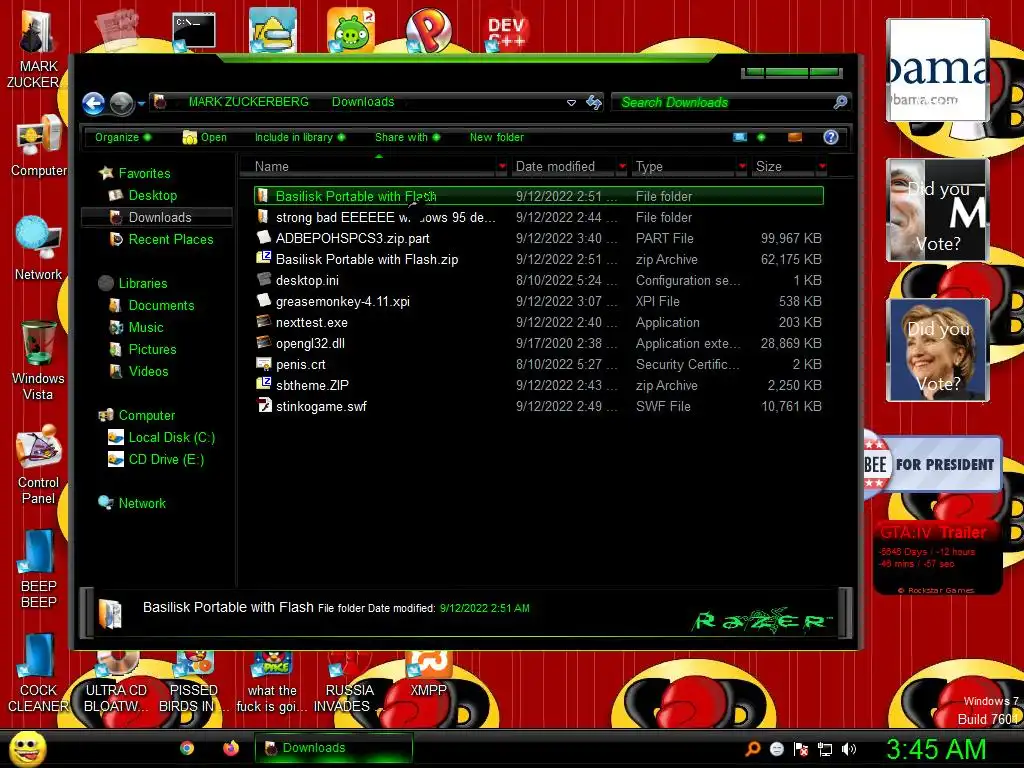The height and width of the screenshot is (768, 1024).
Task: Go back with the blue Back arrow
Action: point(93,103)
